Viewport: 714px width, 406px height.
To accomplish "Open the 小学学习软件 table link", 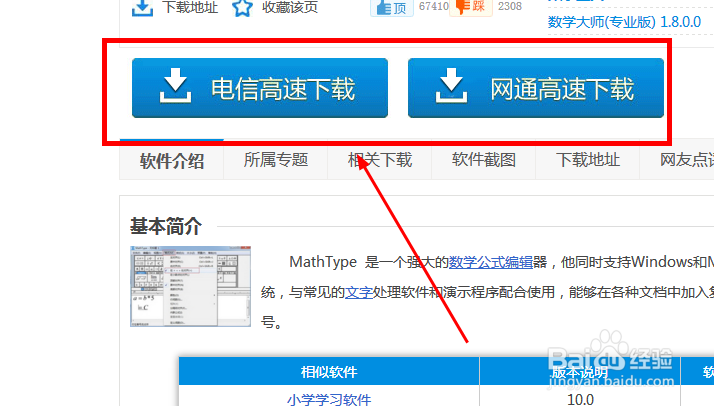I will pyautogui.click(x=329, y=400).
